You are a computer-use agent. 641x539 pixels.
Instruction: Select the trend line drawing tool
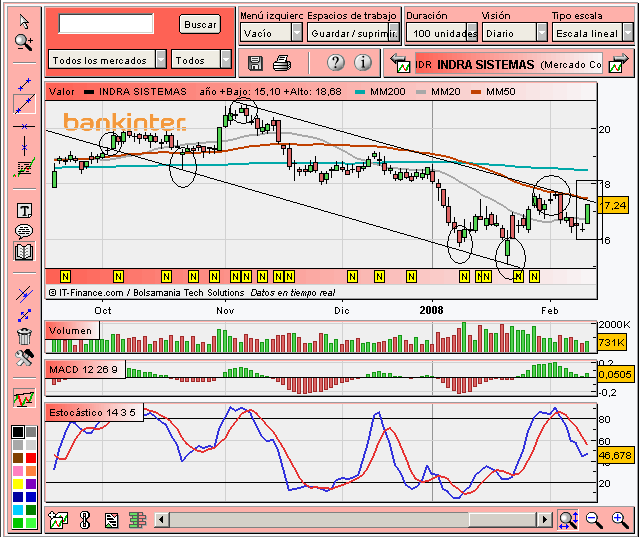pos(24,104)
